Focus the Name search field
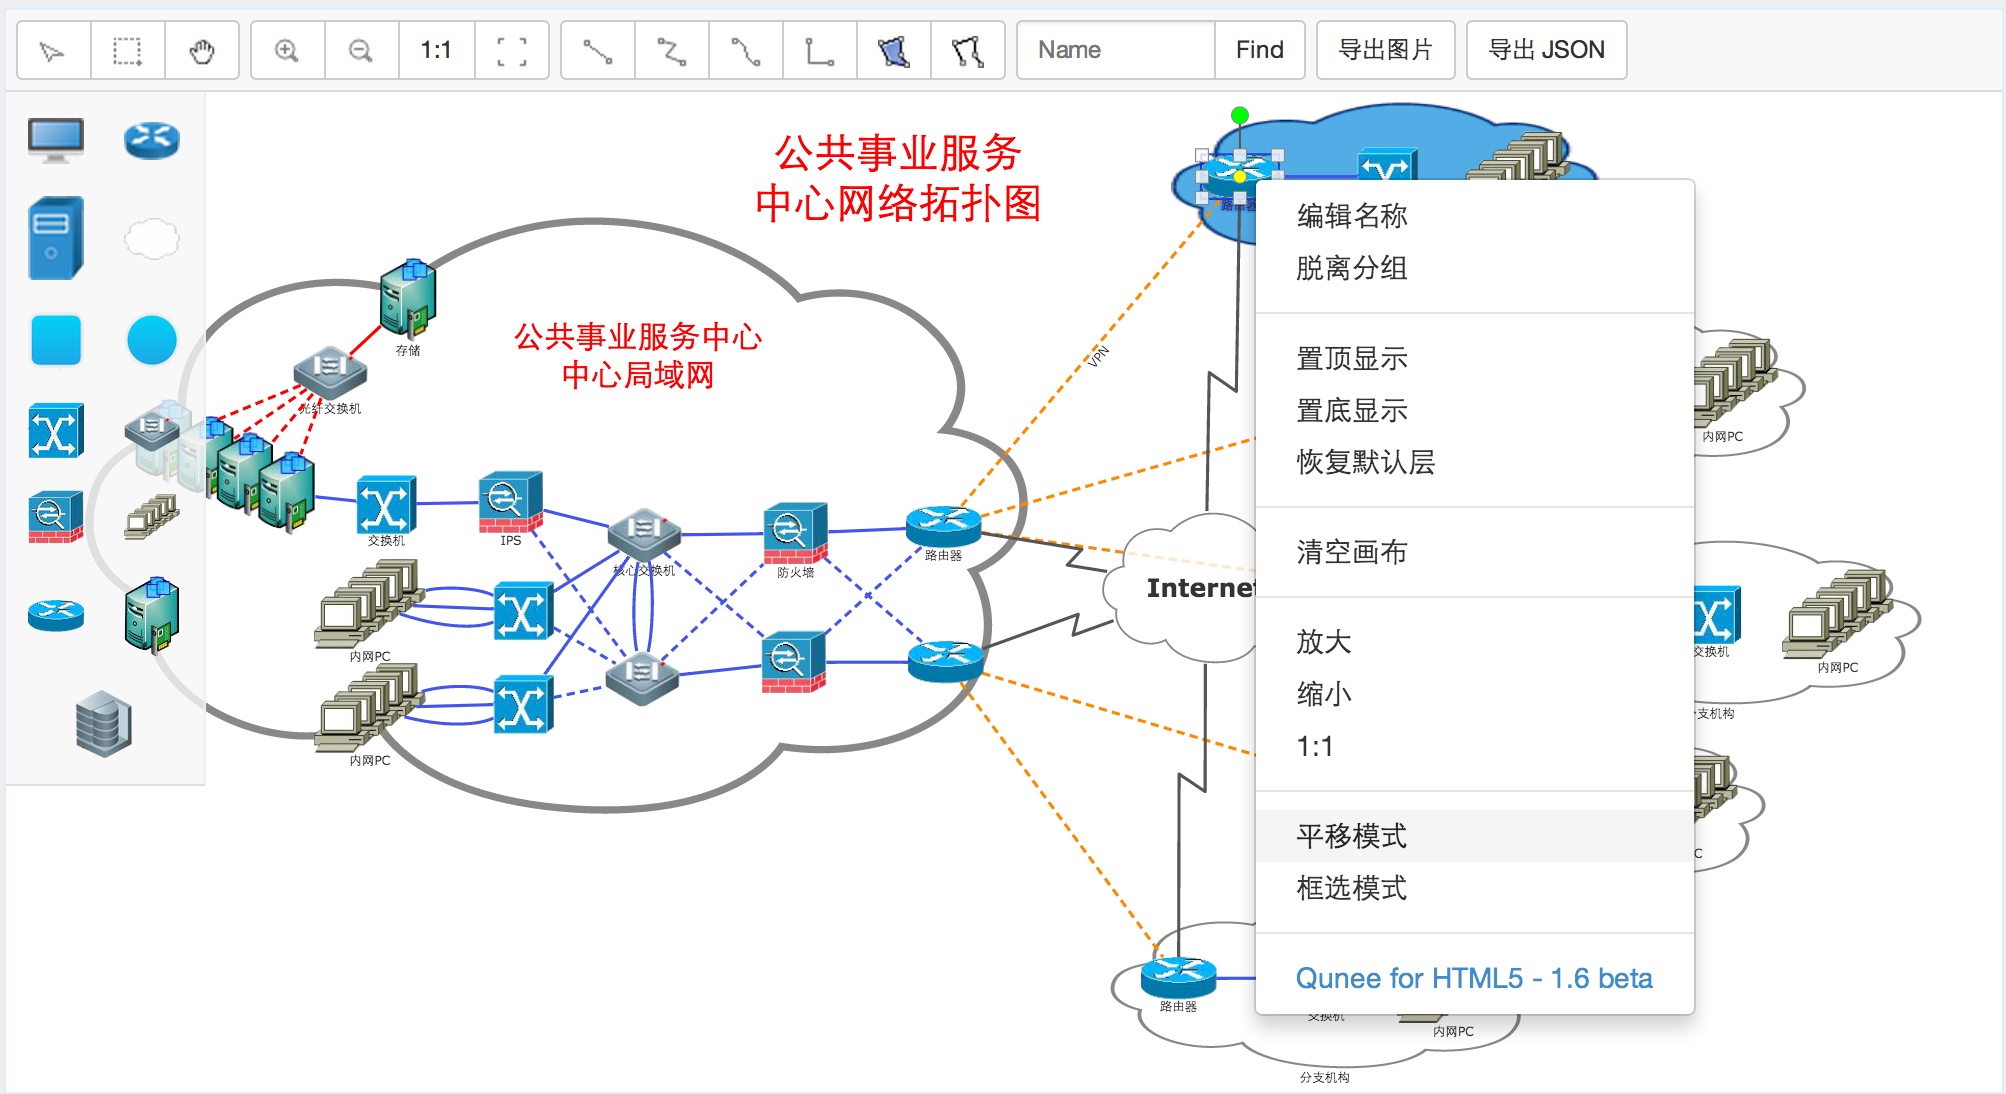This screenshot has width=2006, height=1094. pyautogui.click(x=1116, y=50)
